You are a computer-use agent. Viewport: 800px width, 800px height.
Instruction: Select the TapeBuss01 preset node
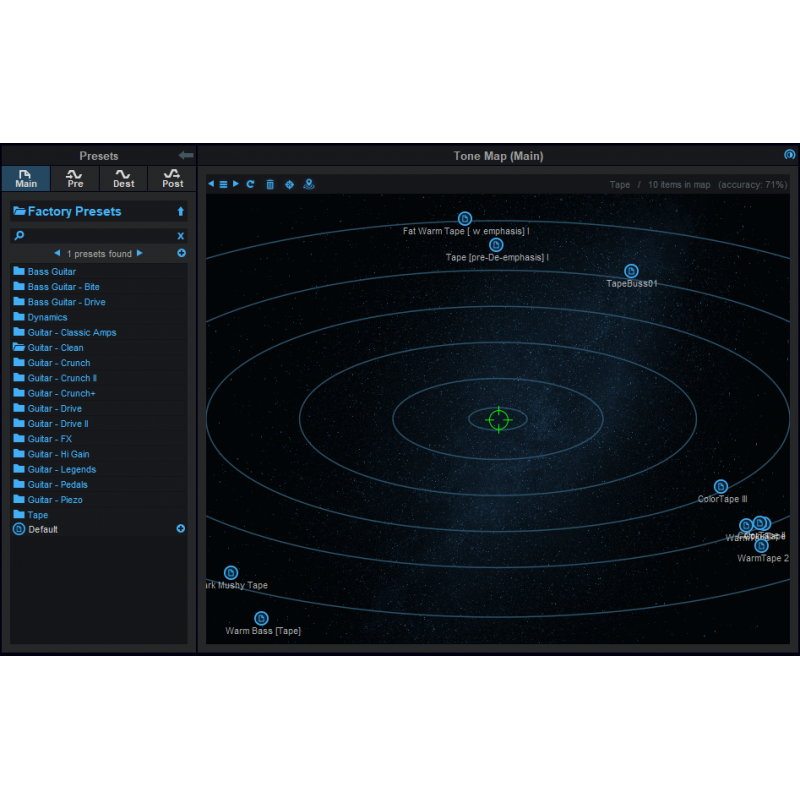631,271
